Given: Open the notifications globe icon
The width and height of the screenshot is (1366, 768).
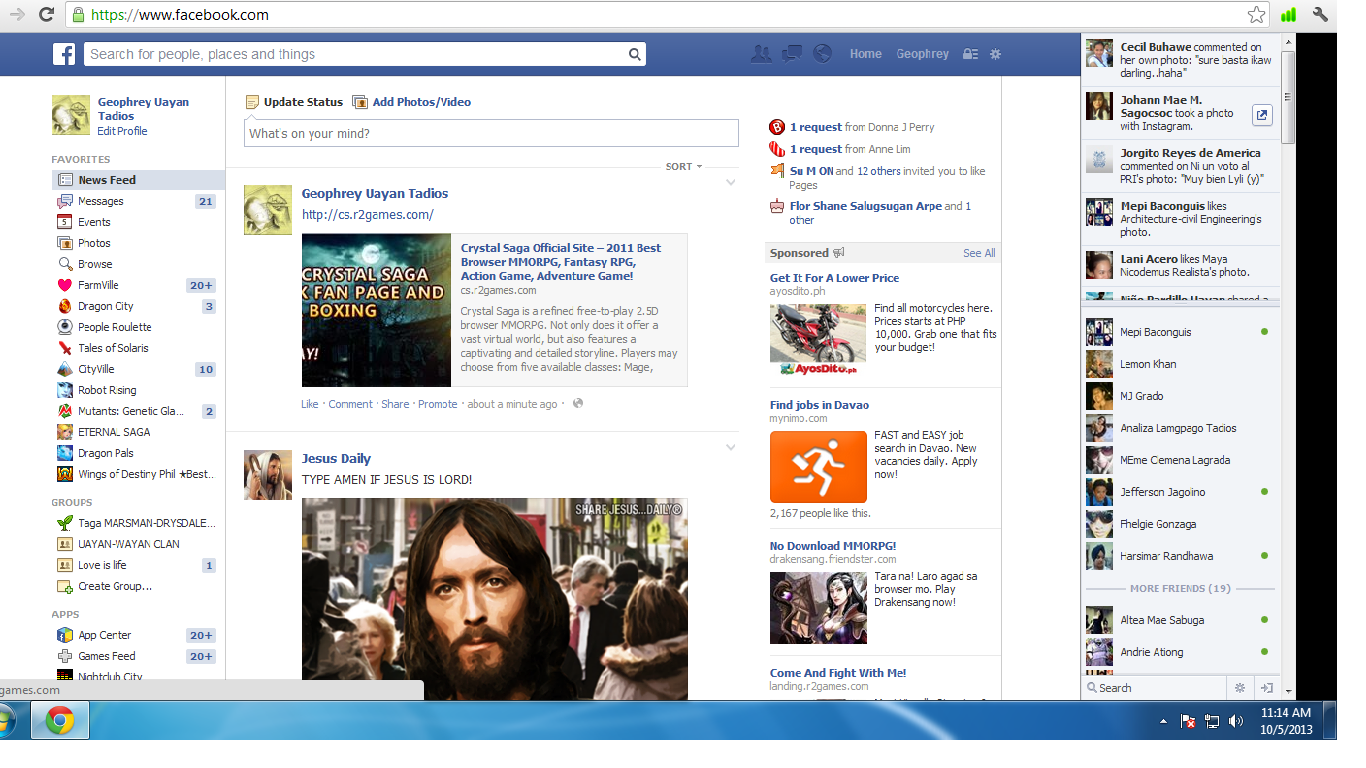Looking at the screenshot, I should pos(822,54).
